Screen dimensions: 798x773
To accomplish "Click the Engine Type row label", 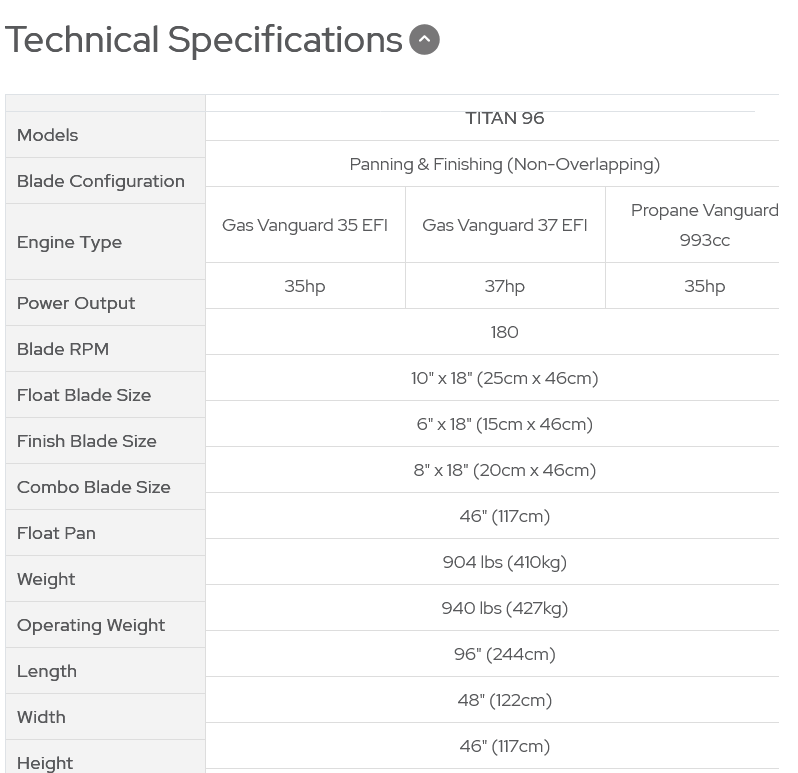I will (x=69, y=242).
